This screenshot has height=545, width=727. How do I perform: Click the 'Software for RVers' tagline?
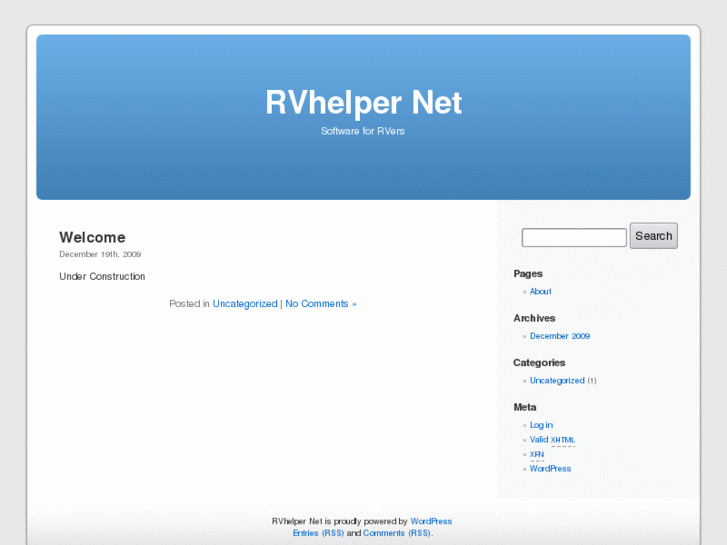point(363,131)
